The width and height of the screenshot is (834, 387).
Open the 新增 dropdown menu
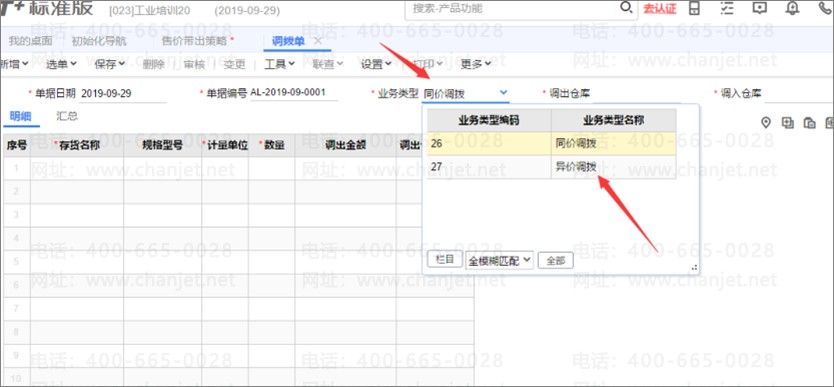14,64
